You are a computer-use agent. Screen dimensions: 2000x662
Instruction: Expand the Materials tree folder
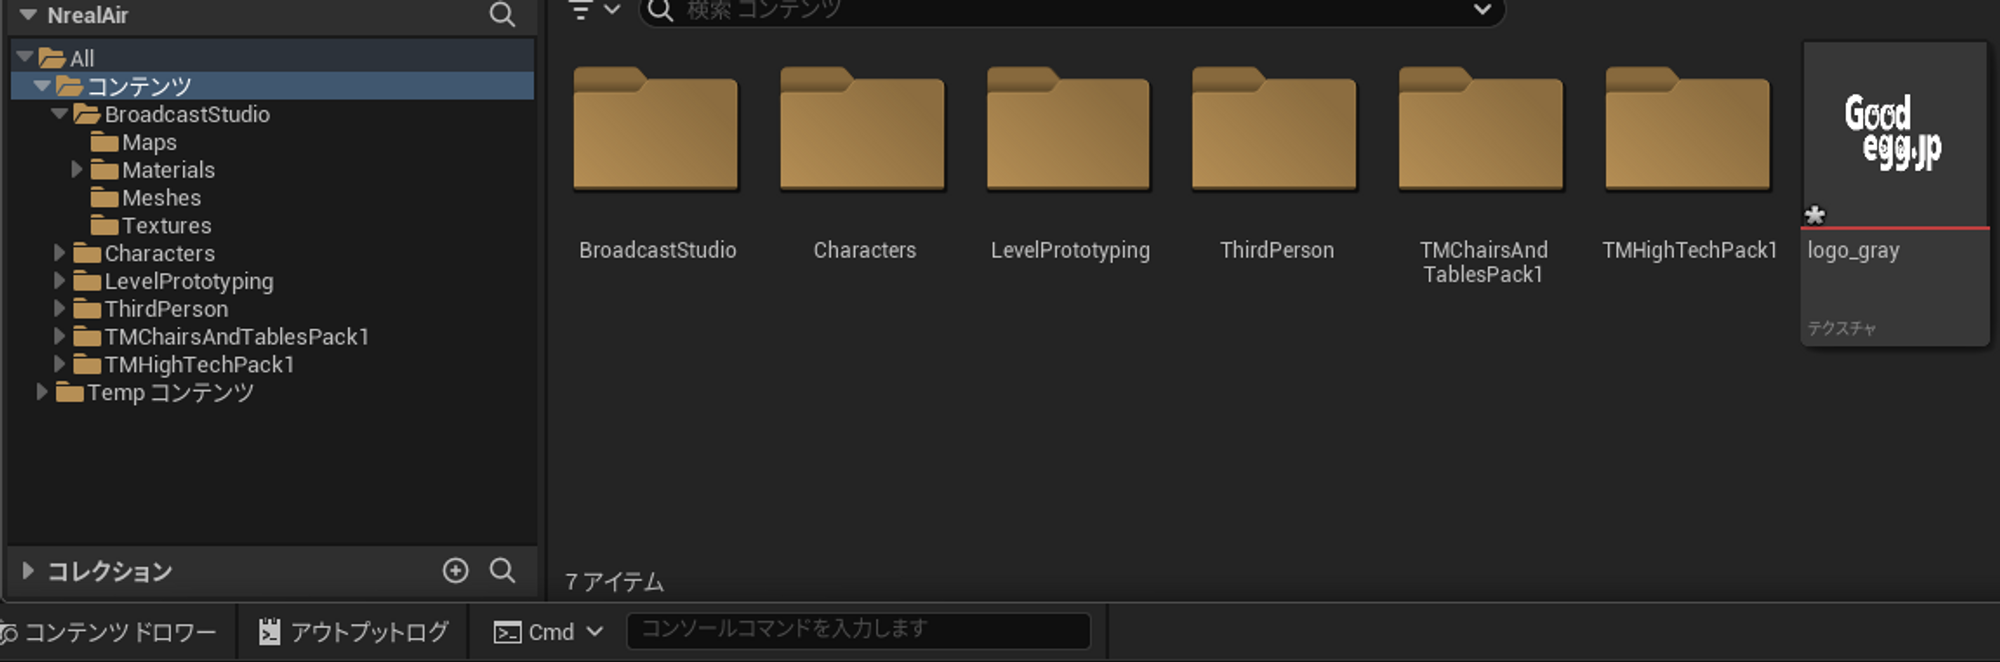(77, 170)
